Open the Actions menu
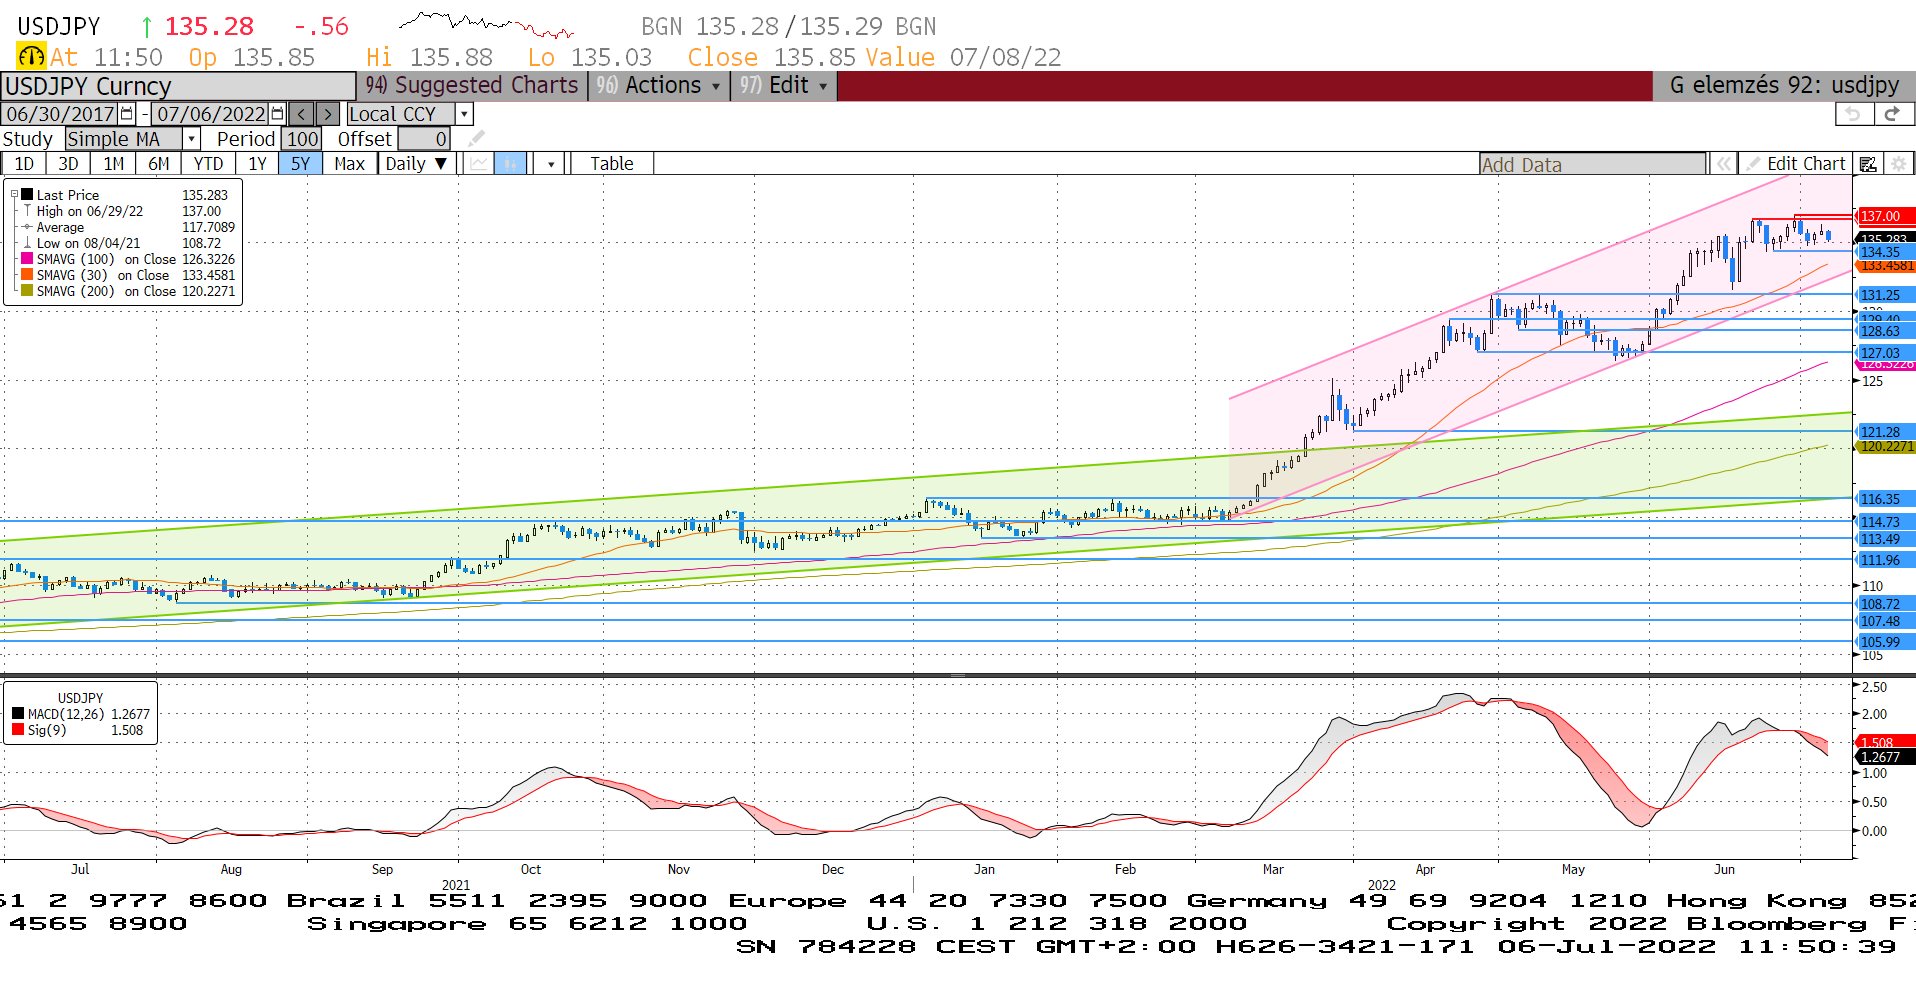1916x1002 pixels. 658,86
